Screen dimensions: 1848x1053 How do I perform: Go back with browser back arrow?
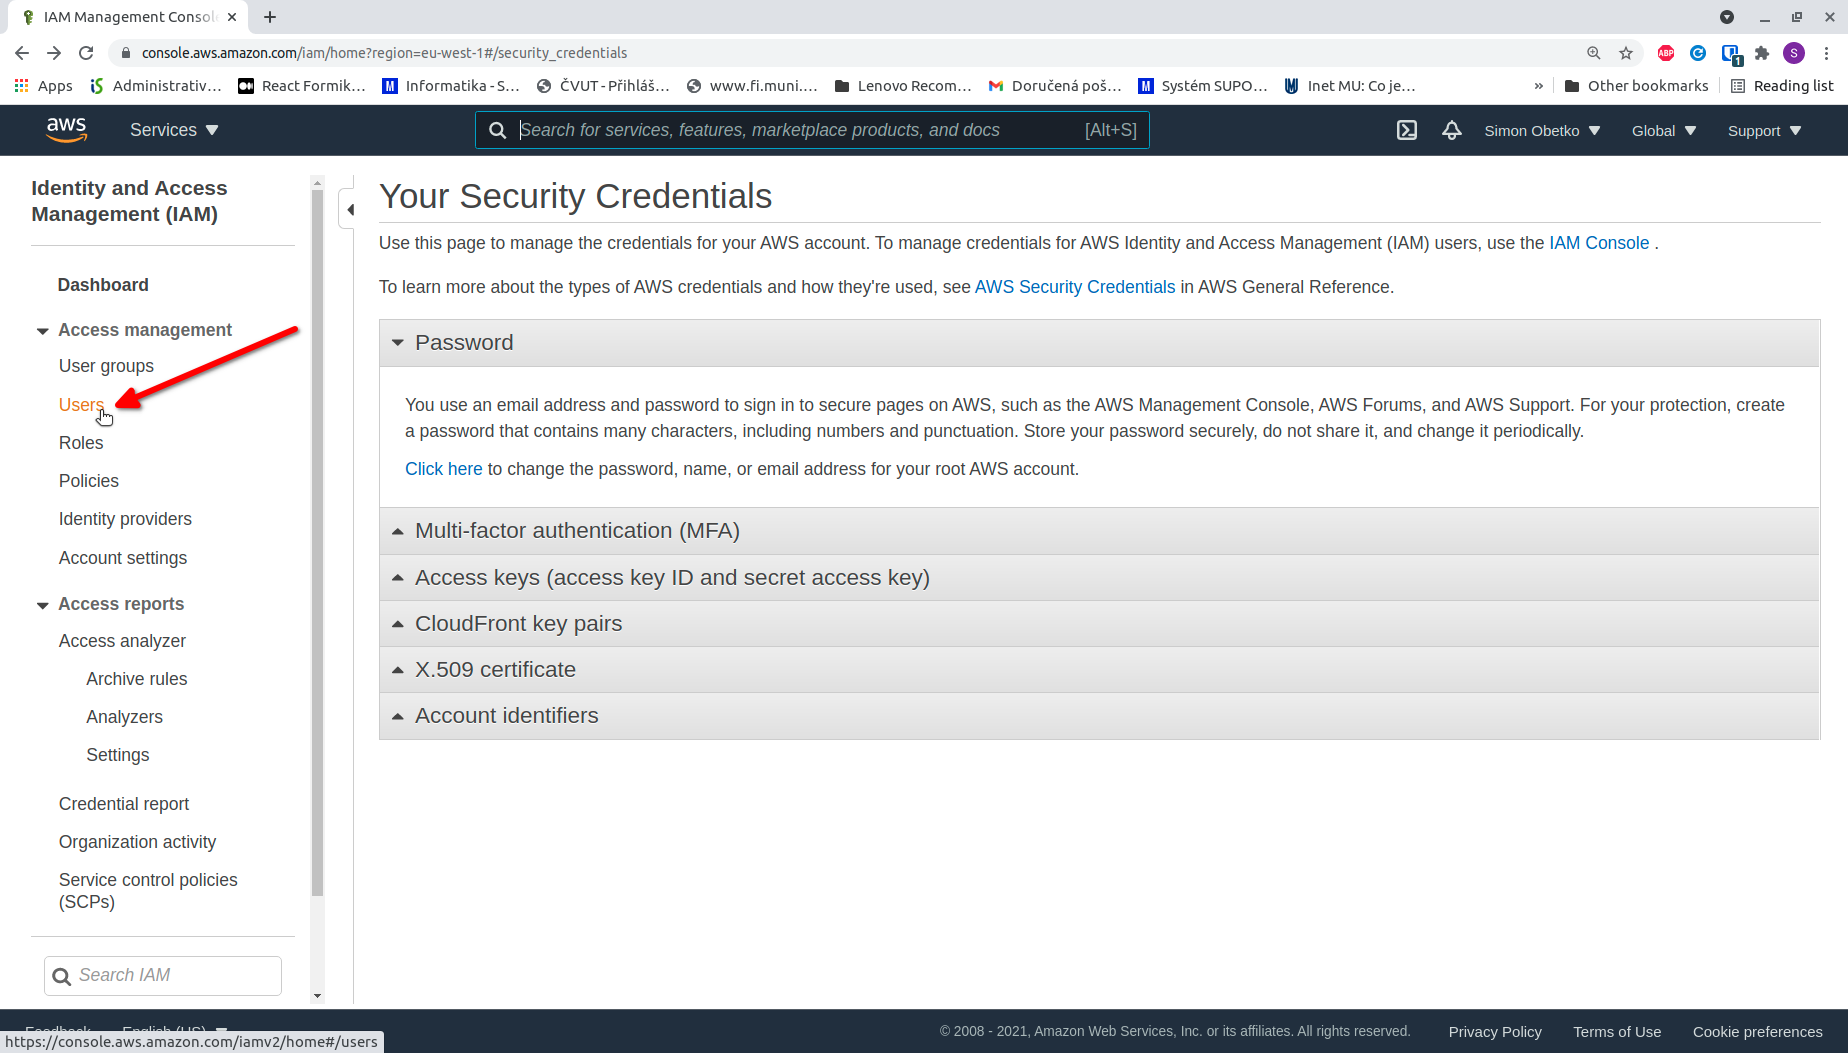tap(22, 53)
